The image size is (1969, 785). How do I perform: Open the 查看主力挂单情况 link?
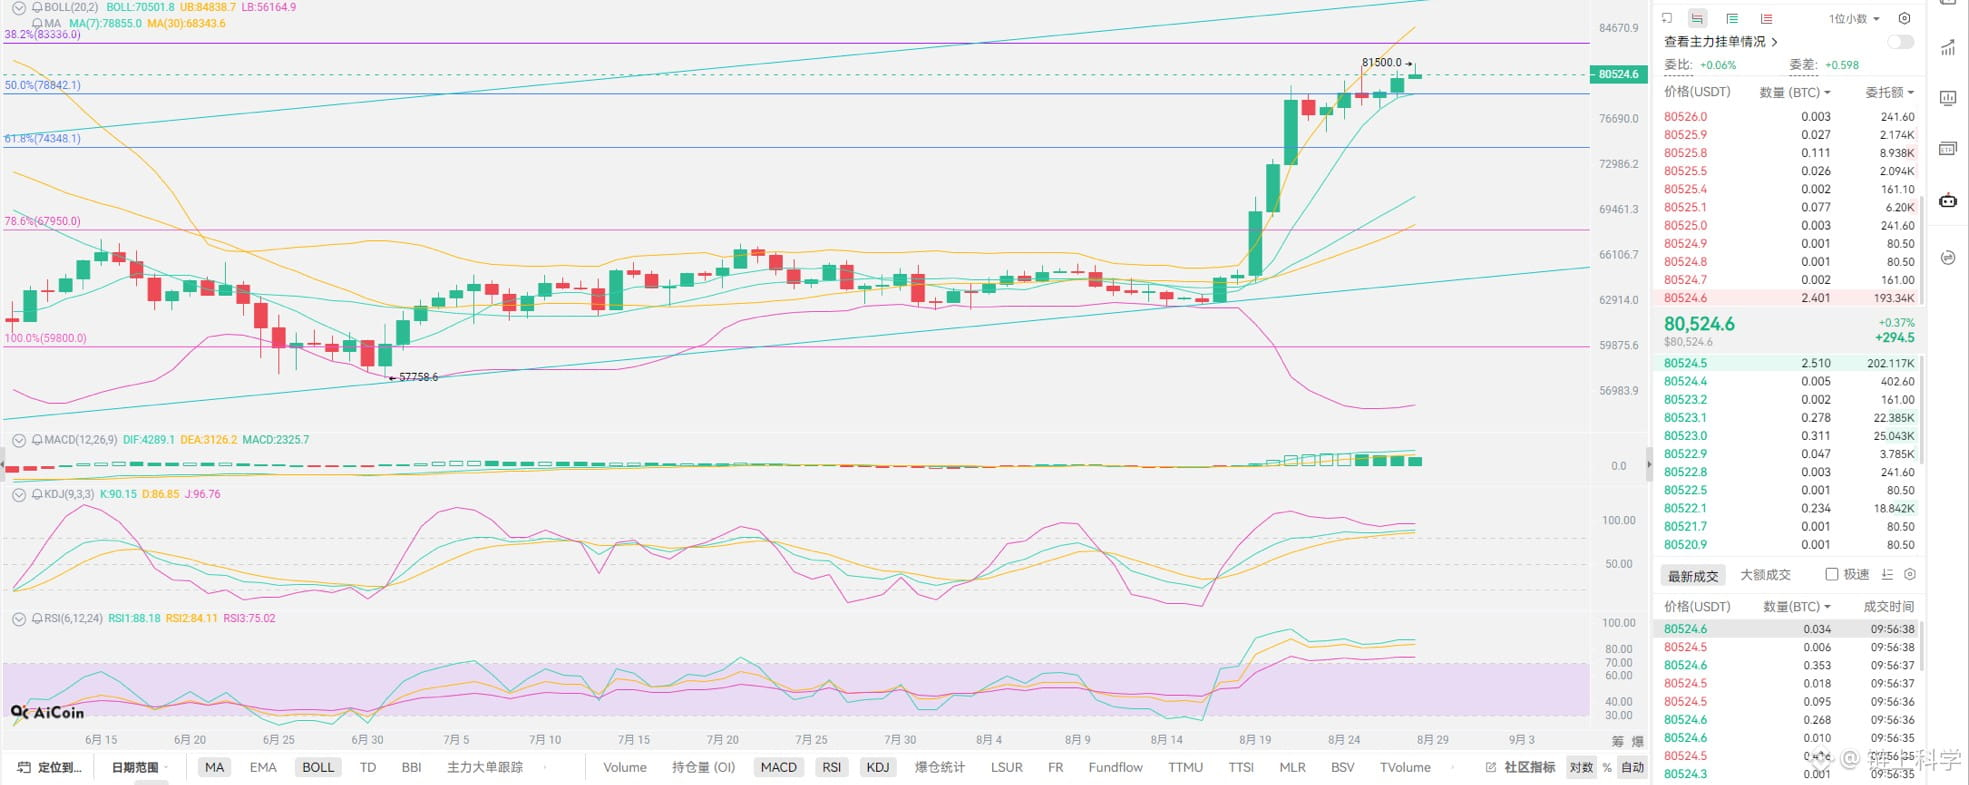pos(1720,42)
